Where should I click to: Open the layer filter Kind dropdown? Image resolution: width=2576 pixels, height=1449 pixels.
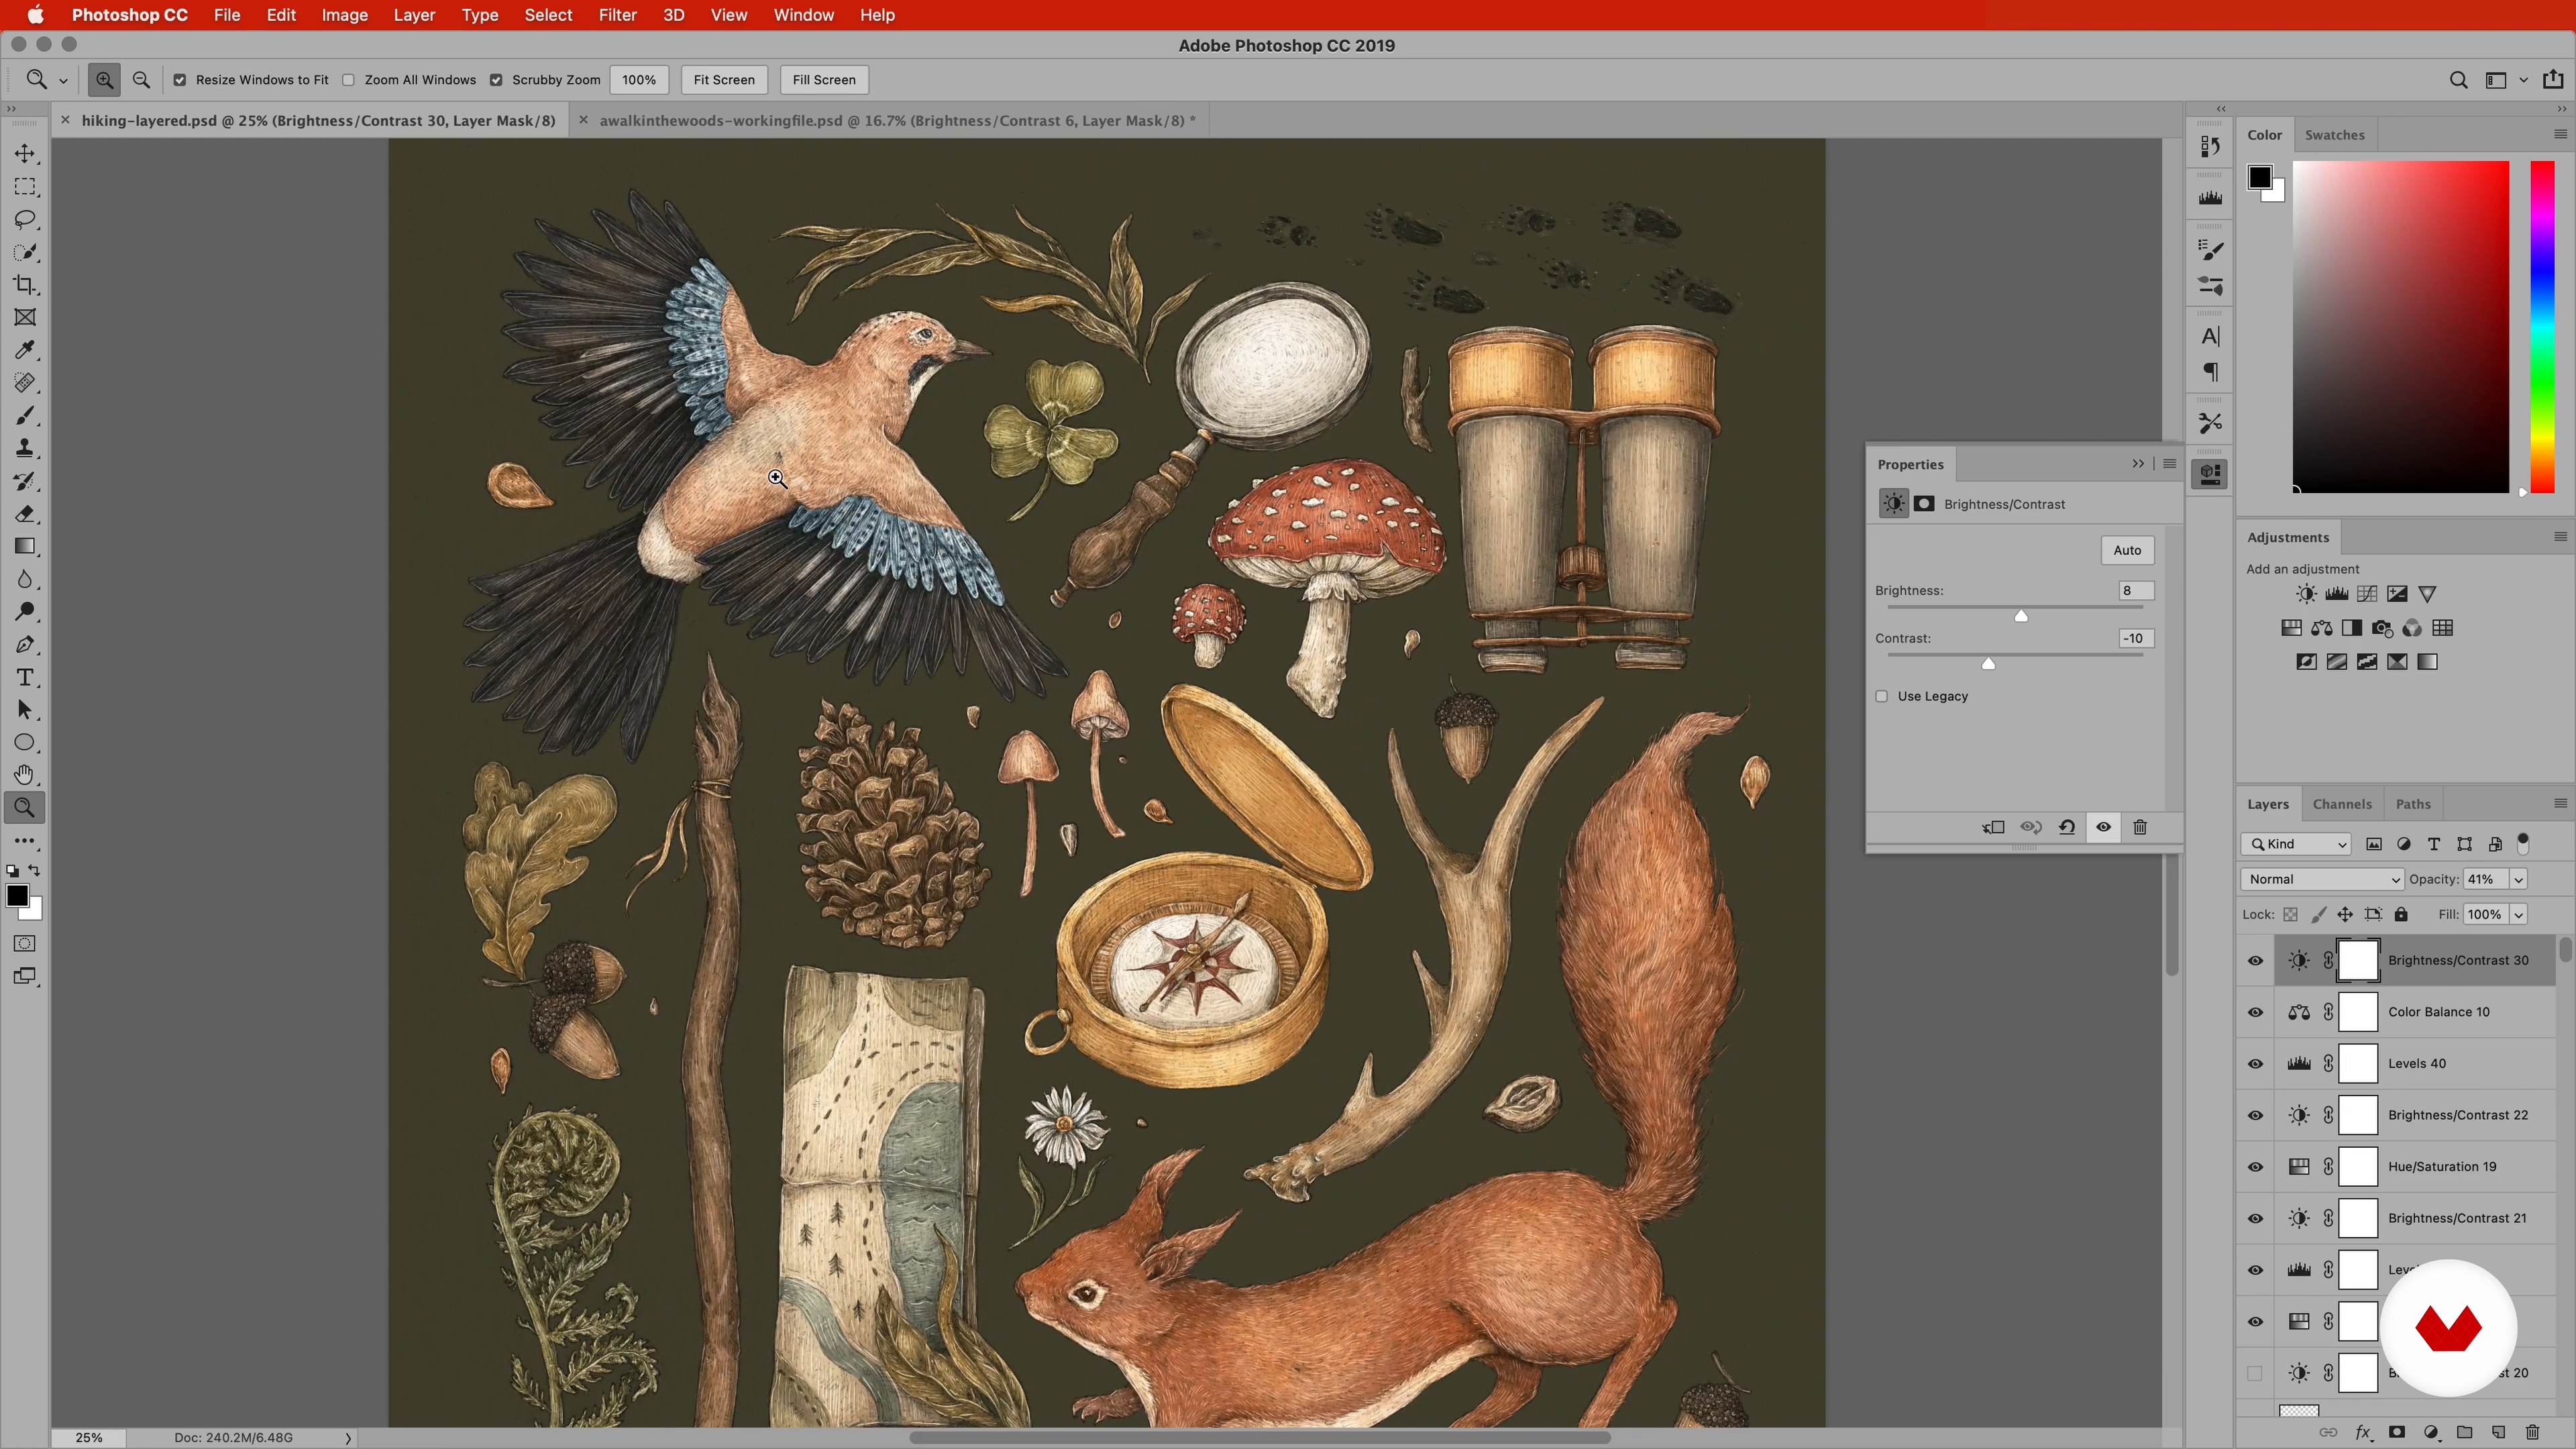2296,844
